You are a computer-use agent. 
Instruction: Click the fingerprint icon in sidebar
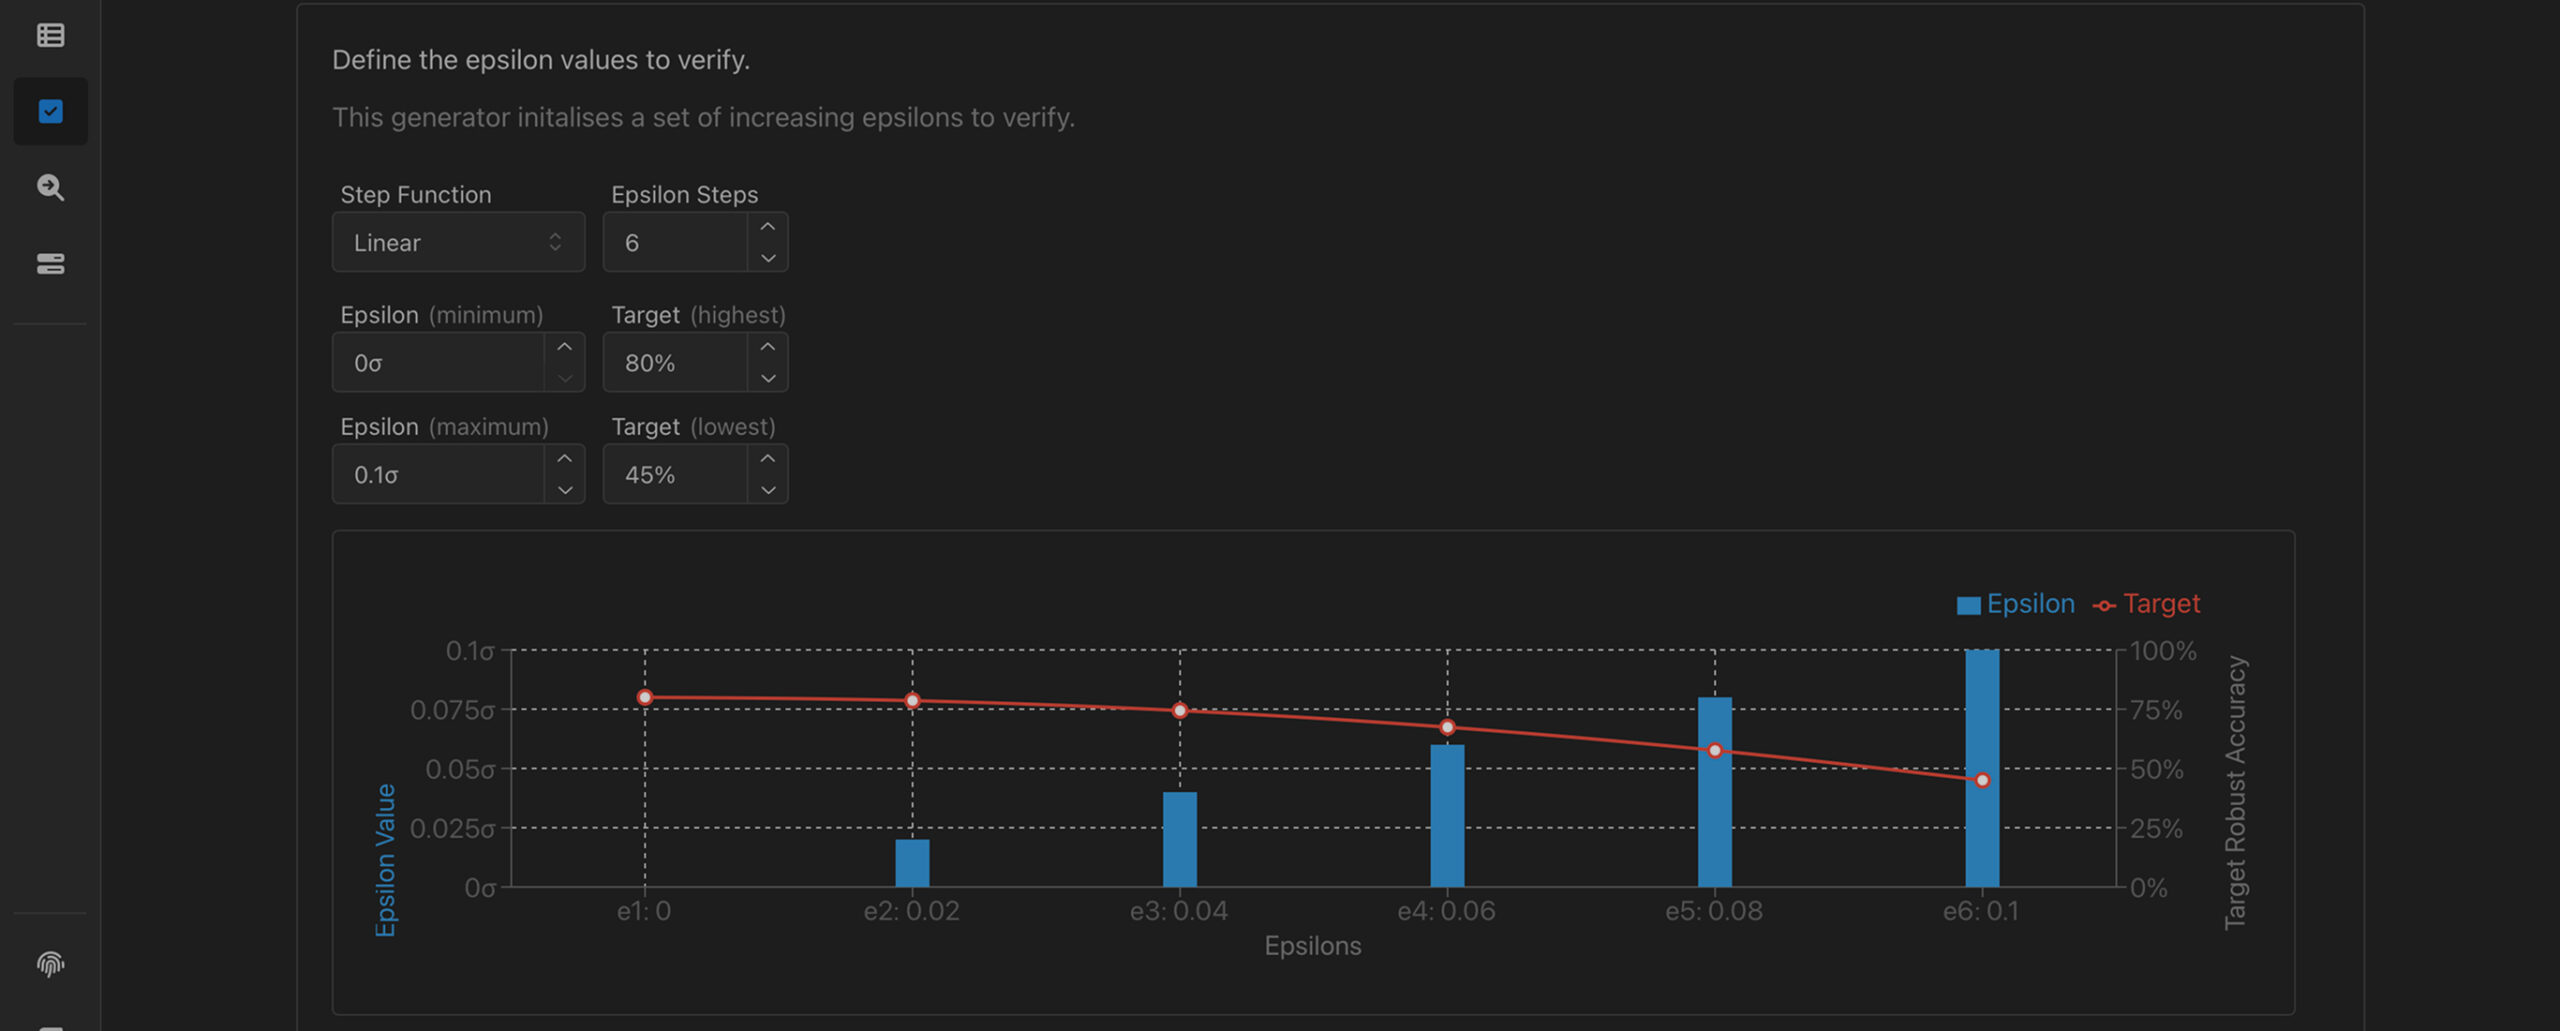[x=50, y=964]
